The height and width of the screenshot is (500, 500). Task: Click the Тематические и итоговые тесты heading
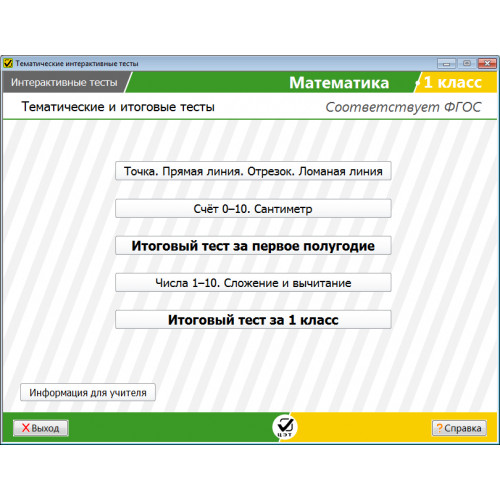tap(118, 107)
